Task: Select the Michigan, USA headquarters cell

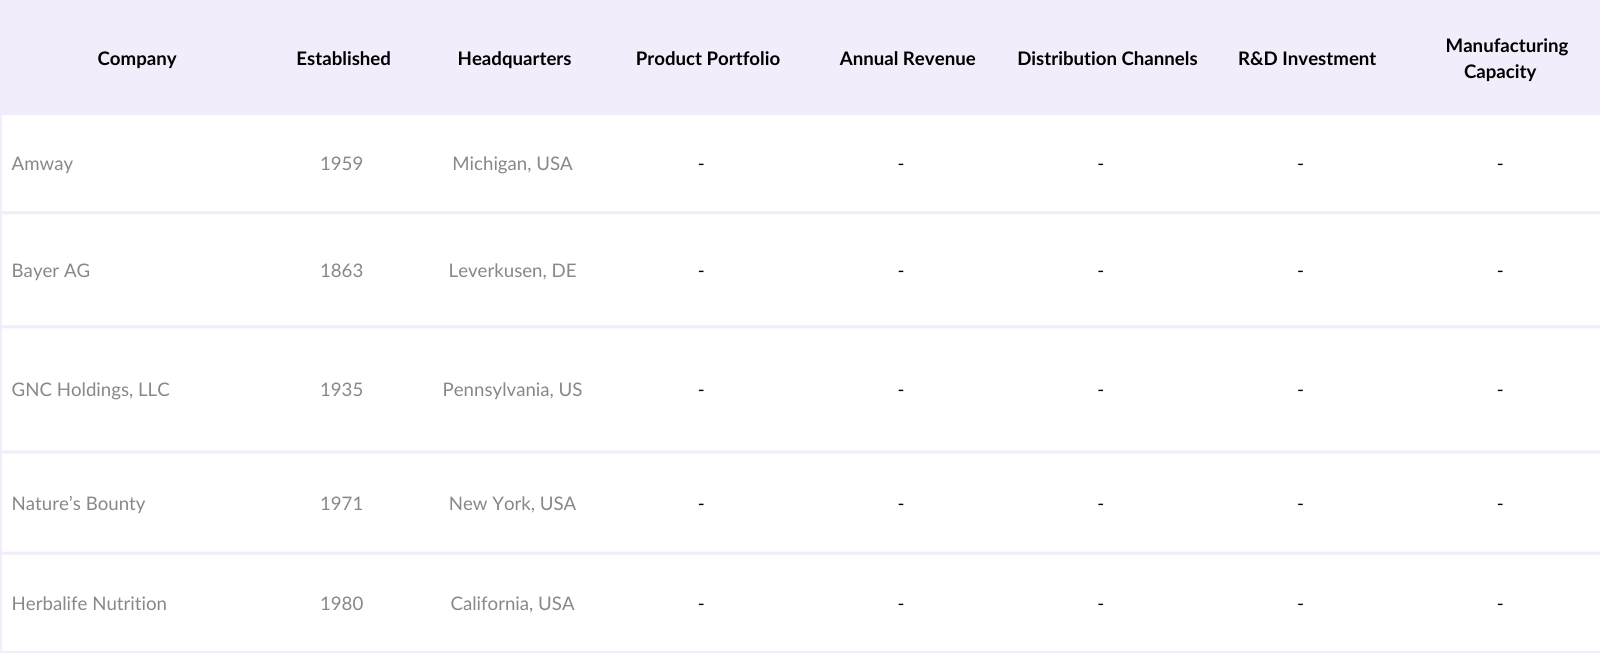Action: [512, 163]
